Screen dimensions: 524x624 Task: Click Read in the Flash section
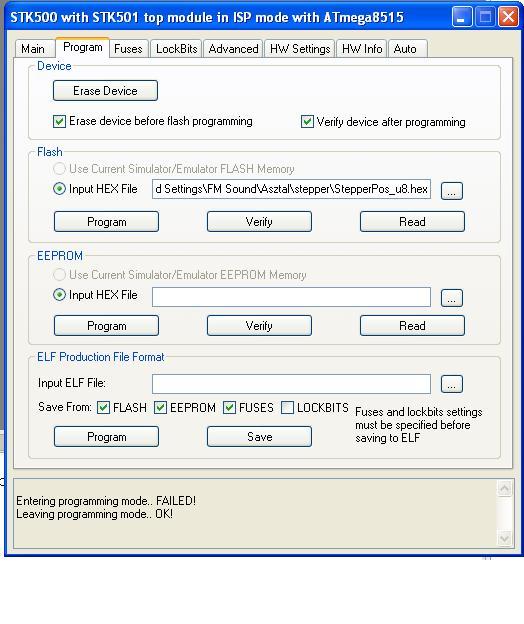[412, 222]
